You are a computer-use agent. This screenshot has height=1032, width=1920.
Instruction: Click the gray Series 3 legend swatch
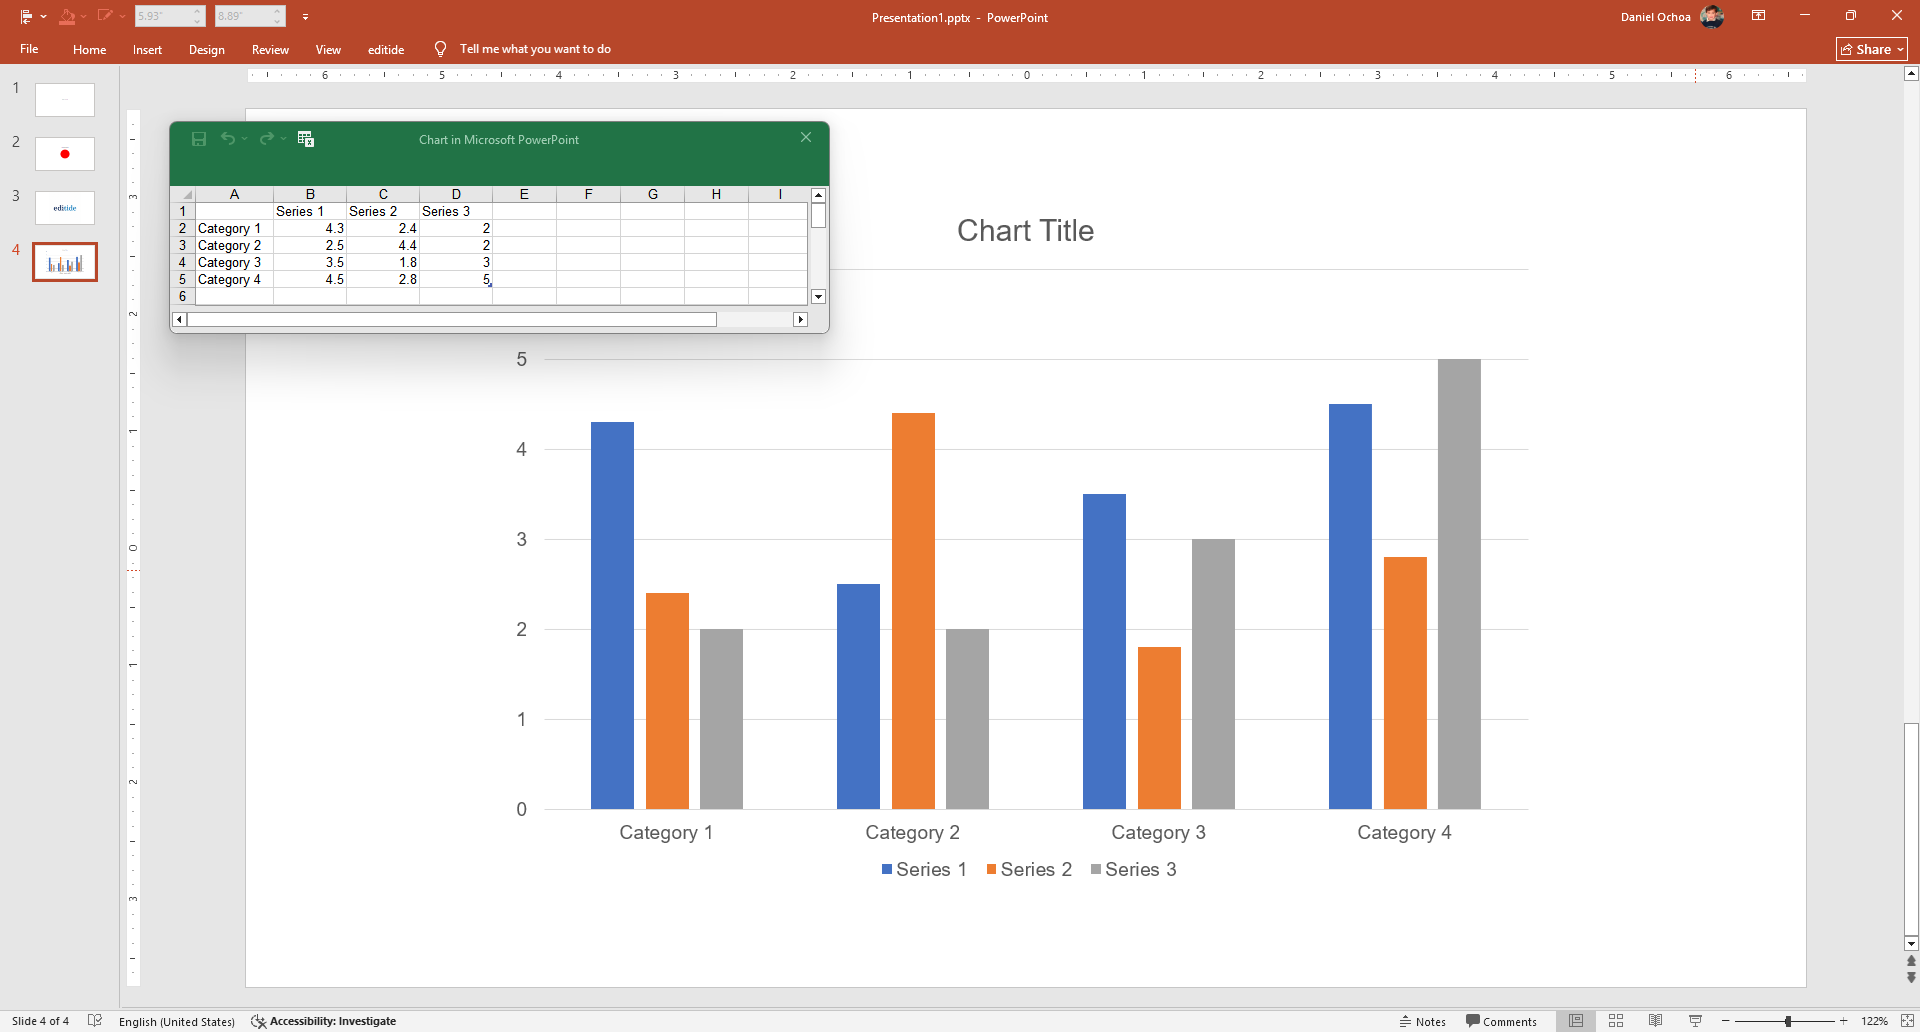point(1096,869)
